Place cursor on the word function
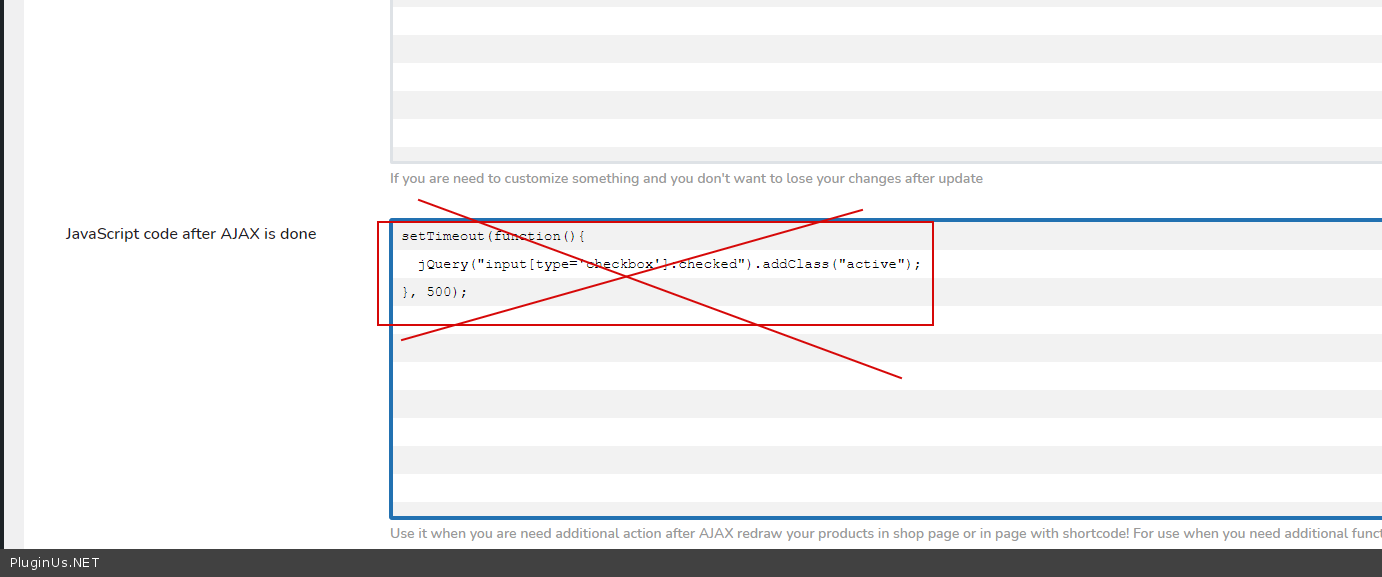The height and width of the screenshot is (577, 1382). 526,237
